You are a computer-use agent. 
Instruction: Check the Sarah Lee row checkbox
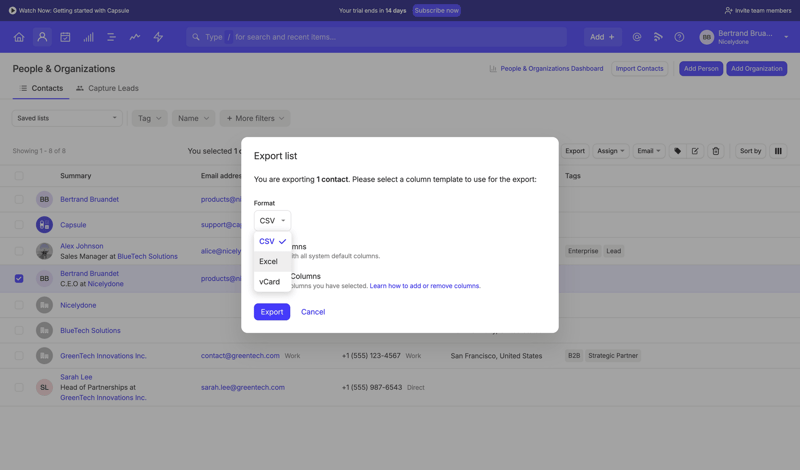pos(19,387)
